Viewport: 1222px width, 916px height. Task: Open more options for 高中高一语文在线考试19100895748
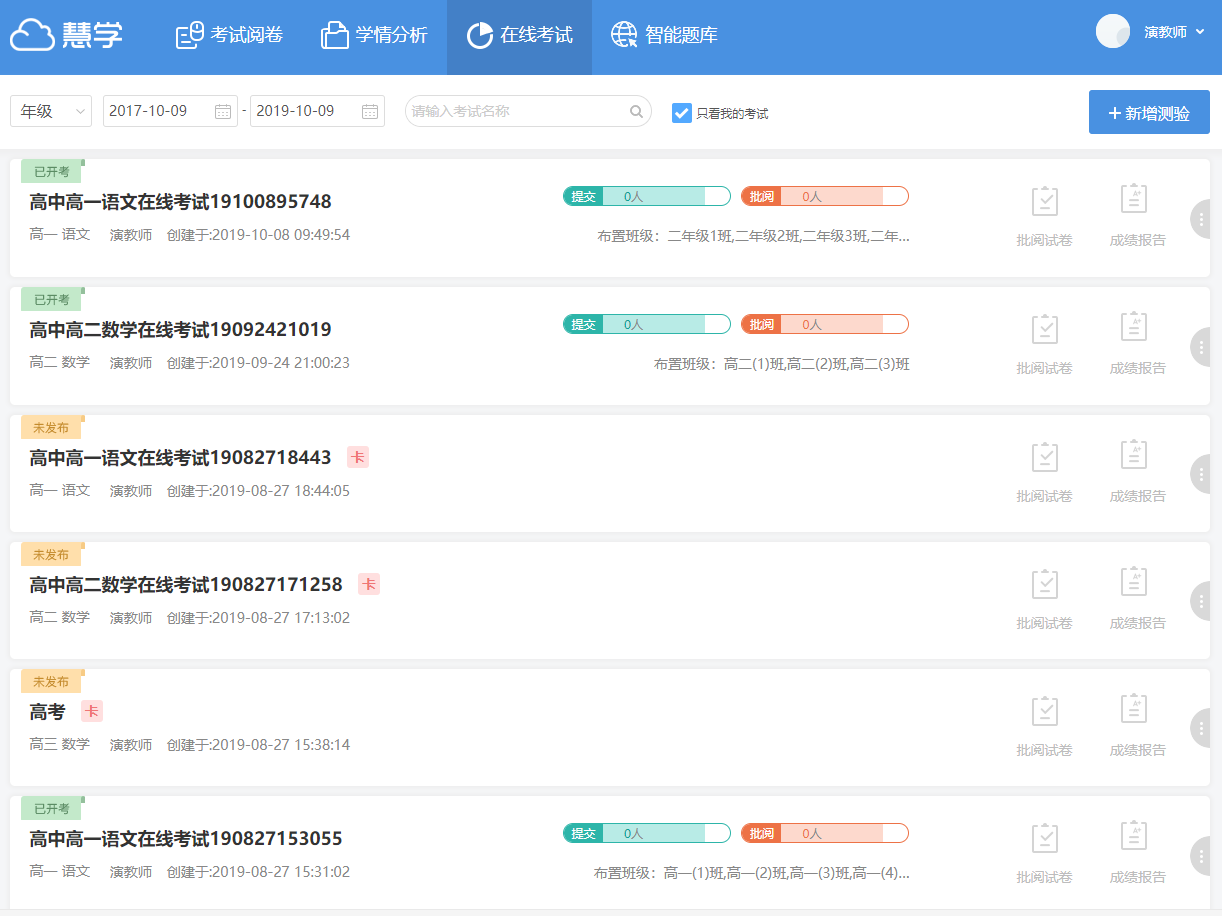point(1201,219)
